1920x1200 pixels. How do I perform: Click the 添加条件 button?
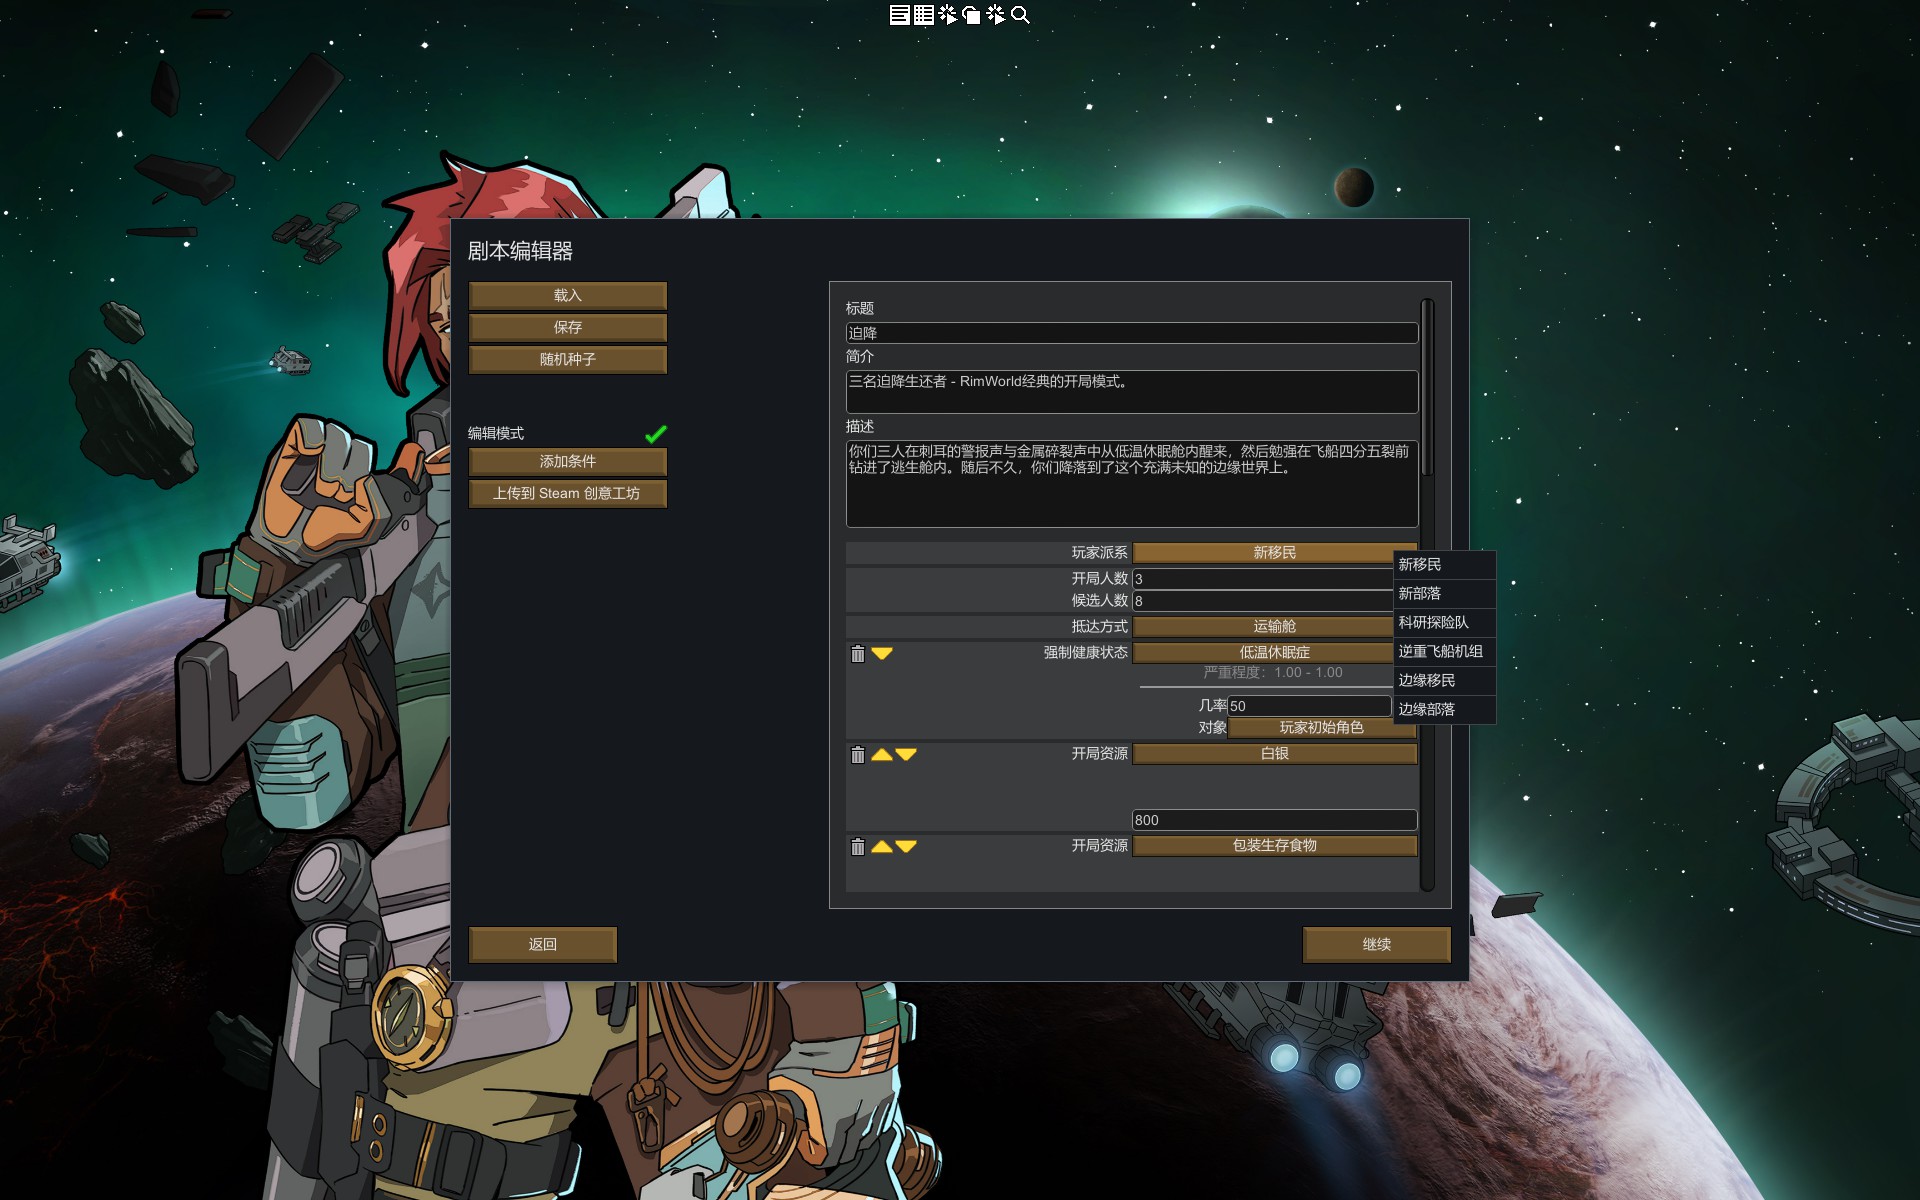(x=567, y=461)
